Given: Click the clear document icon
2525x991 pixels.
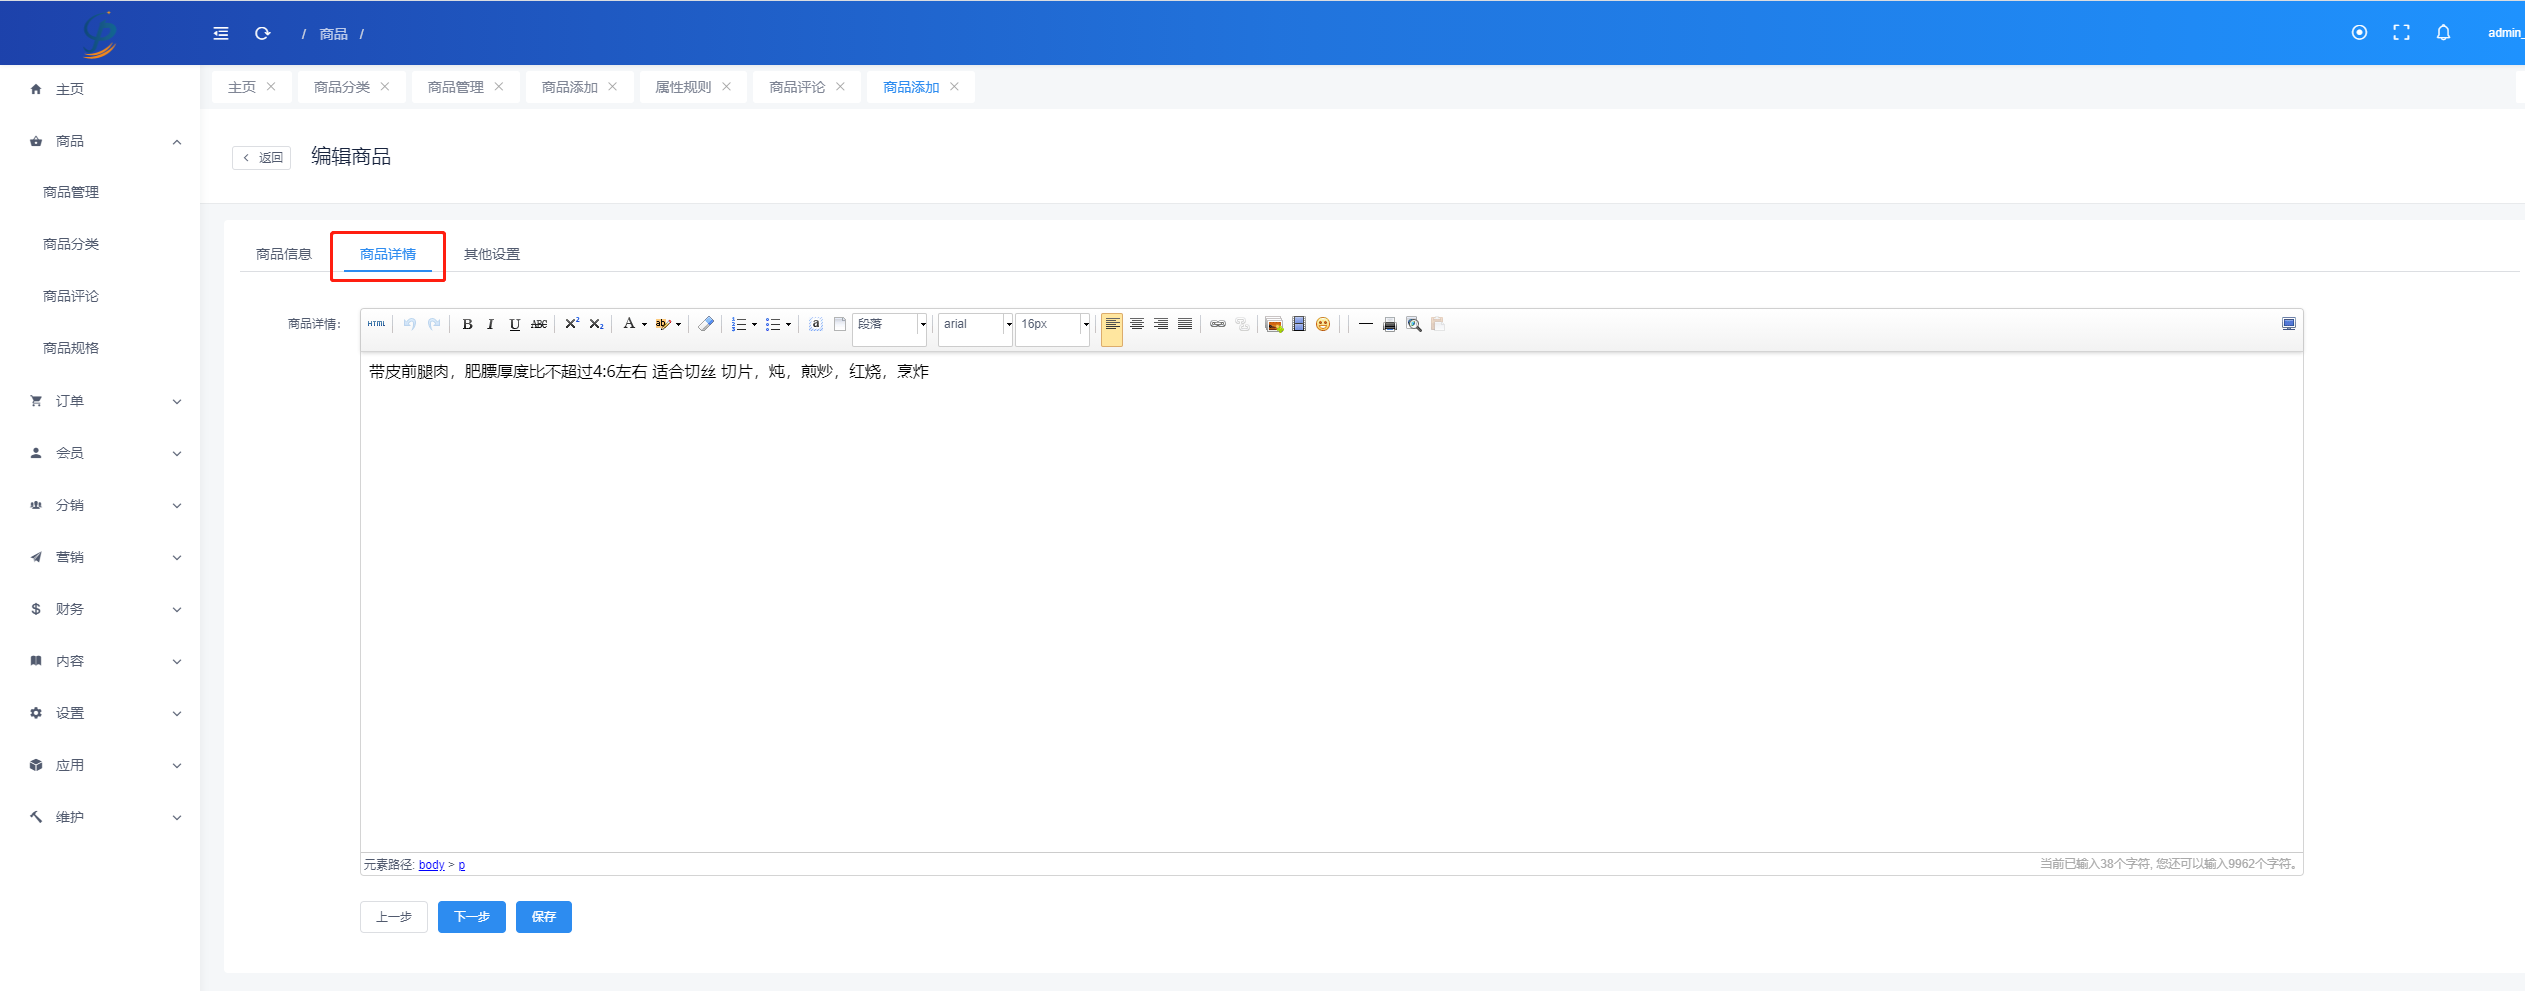Looking at the screenshot, I should 840,324.
